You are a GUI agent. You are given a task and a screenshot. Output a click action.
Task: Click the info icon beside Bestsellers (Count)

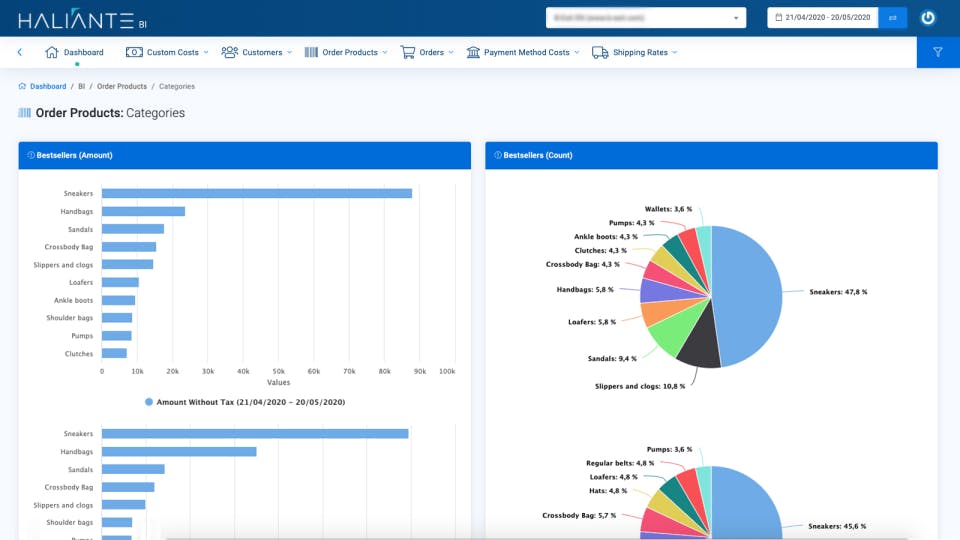point(498,156)
